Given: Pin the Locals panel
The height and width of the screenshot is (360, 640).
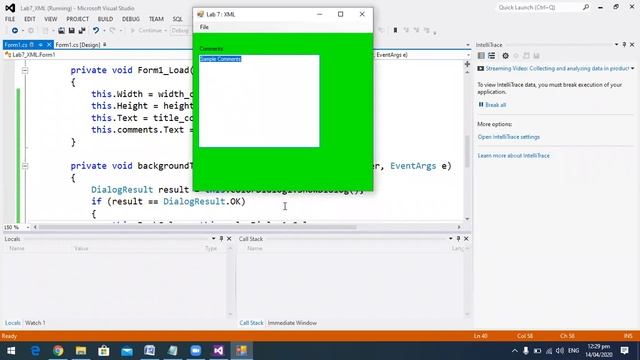Looking at the screenshot, I should 221,239.
